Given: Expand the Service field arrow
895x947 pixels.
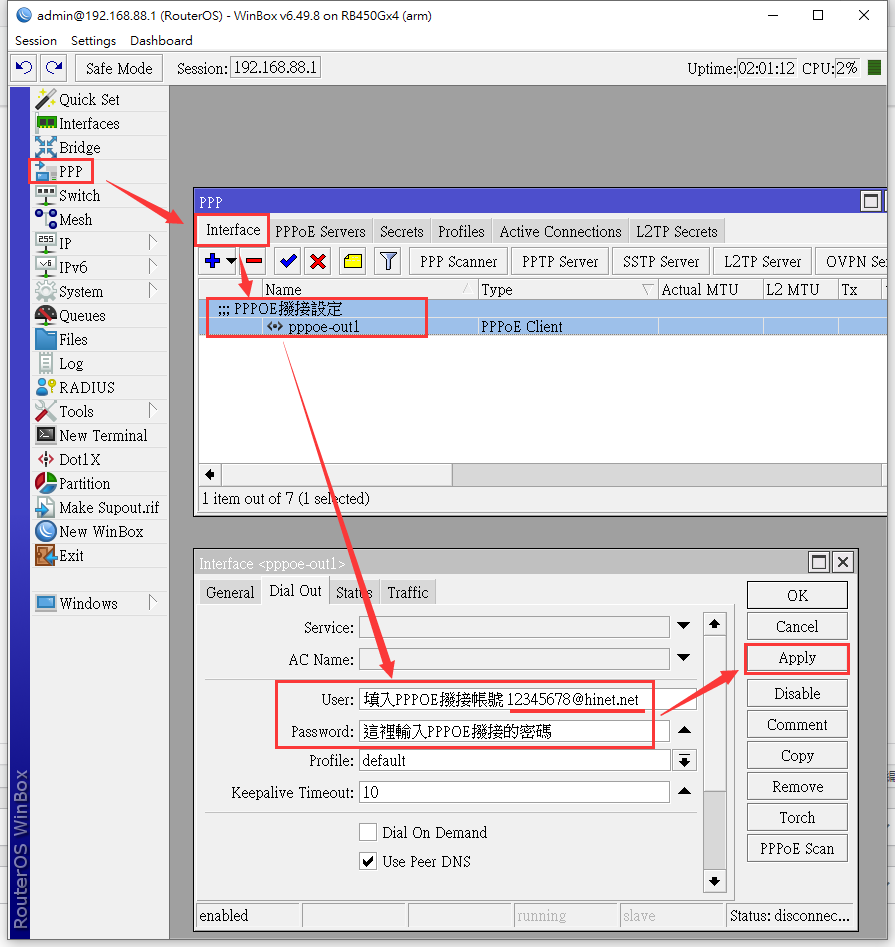Looking at the screenshot, I should tap(684, 626).
